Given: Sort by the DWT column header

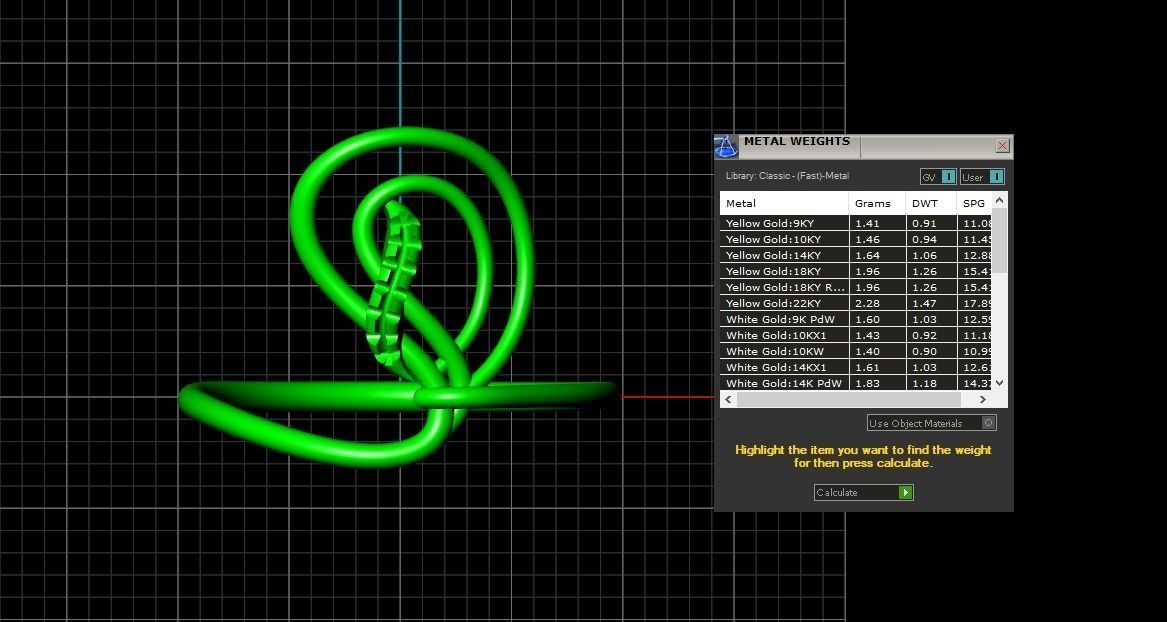Looking at the screenshot, I should point(931,203).
